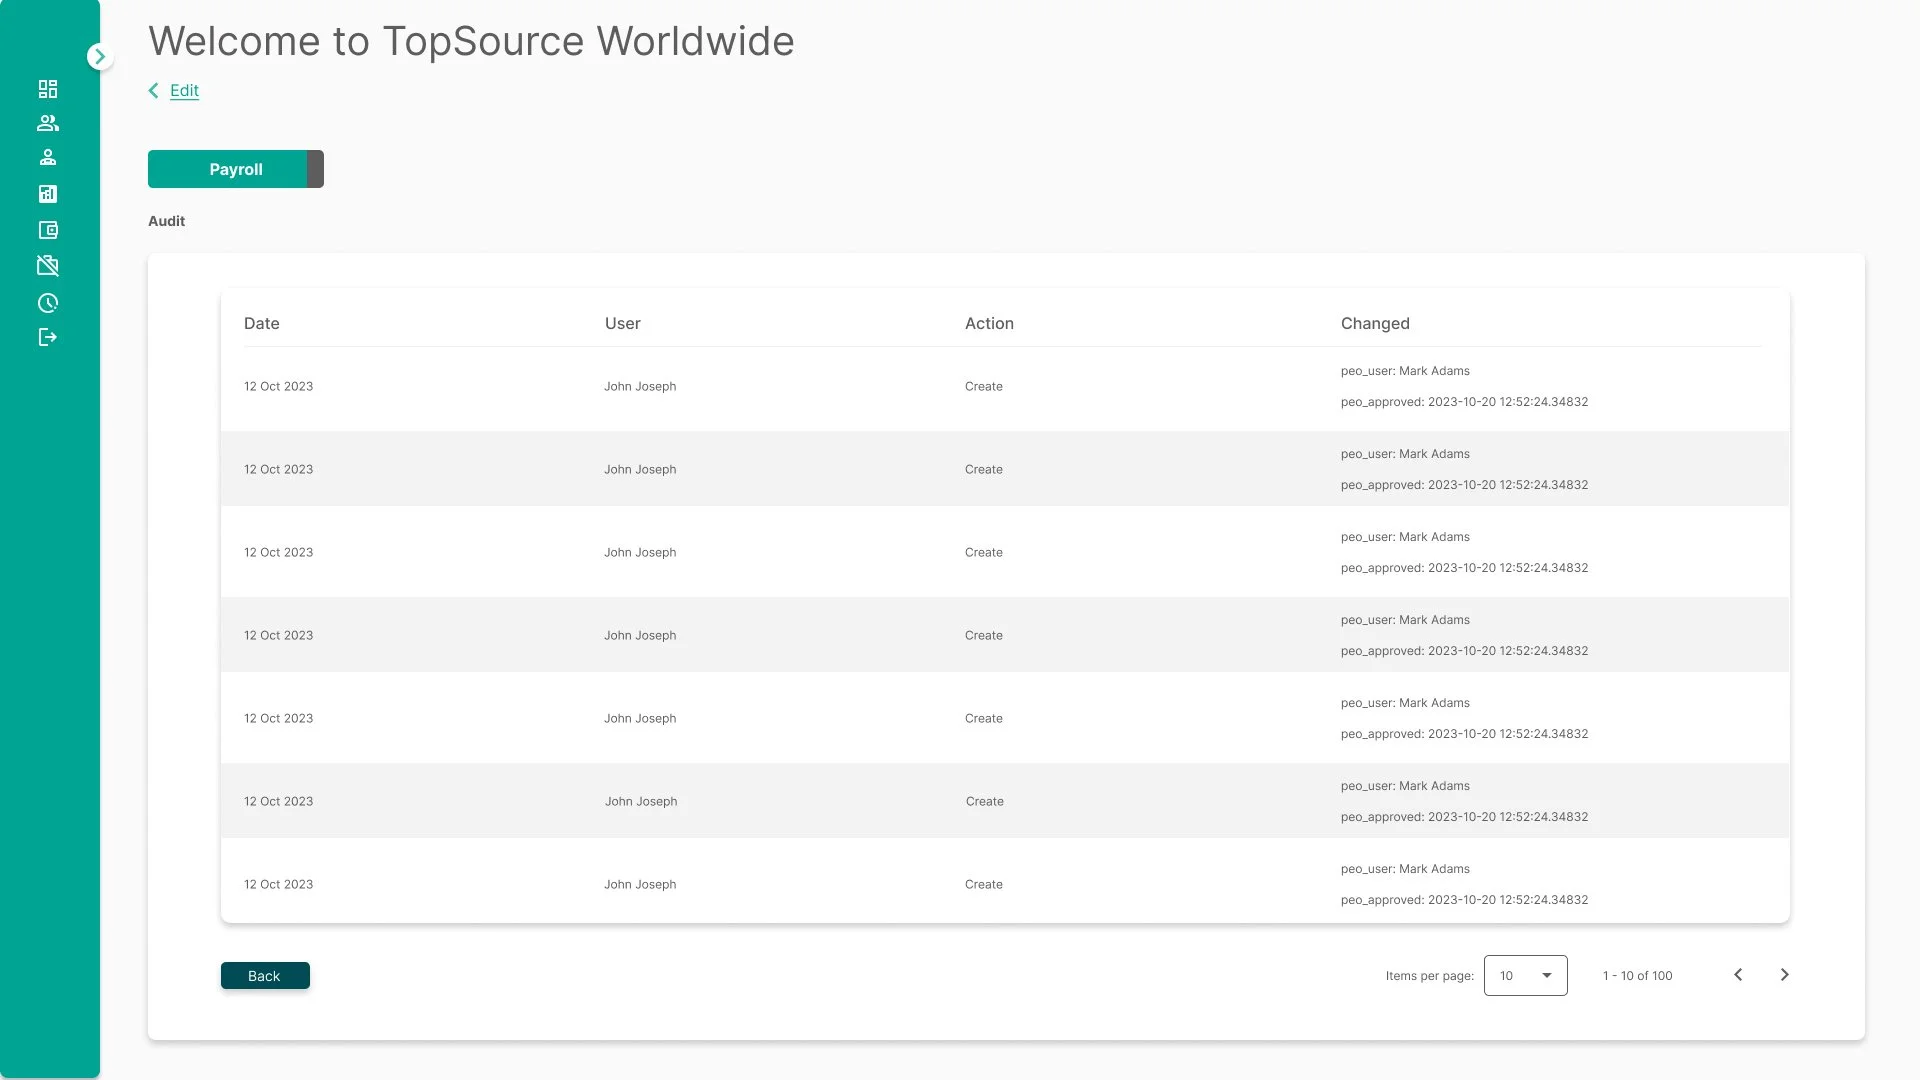The width and height of the screenshot is (1920, 1080).
Task: Go to the next page of audit results
Action: (1784, 974)
